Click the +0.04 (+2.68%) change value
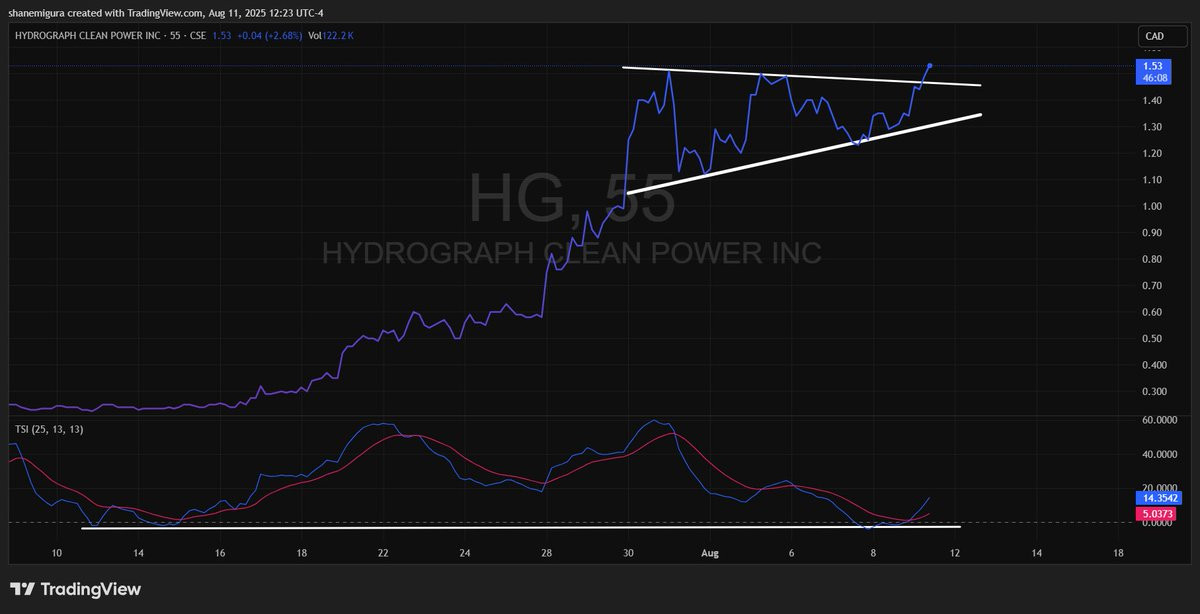Screen dimensions: 1200x614 click(x=269, y=36)
